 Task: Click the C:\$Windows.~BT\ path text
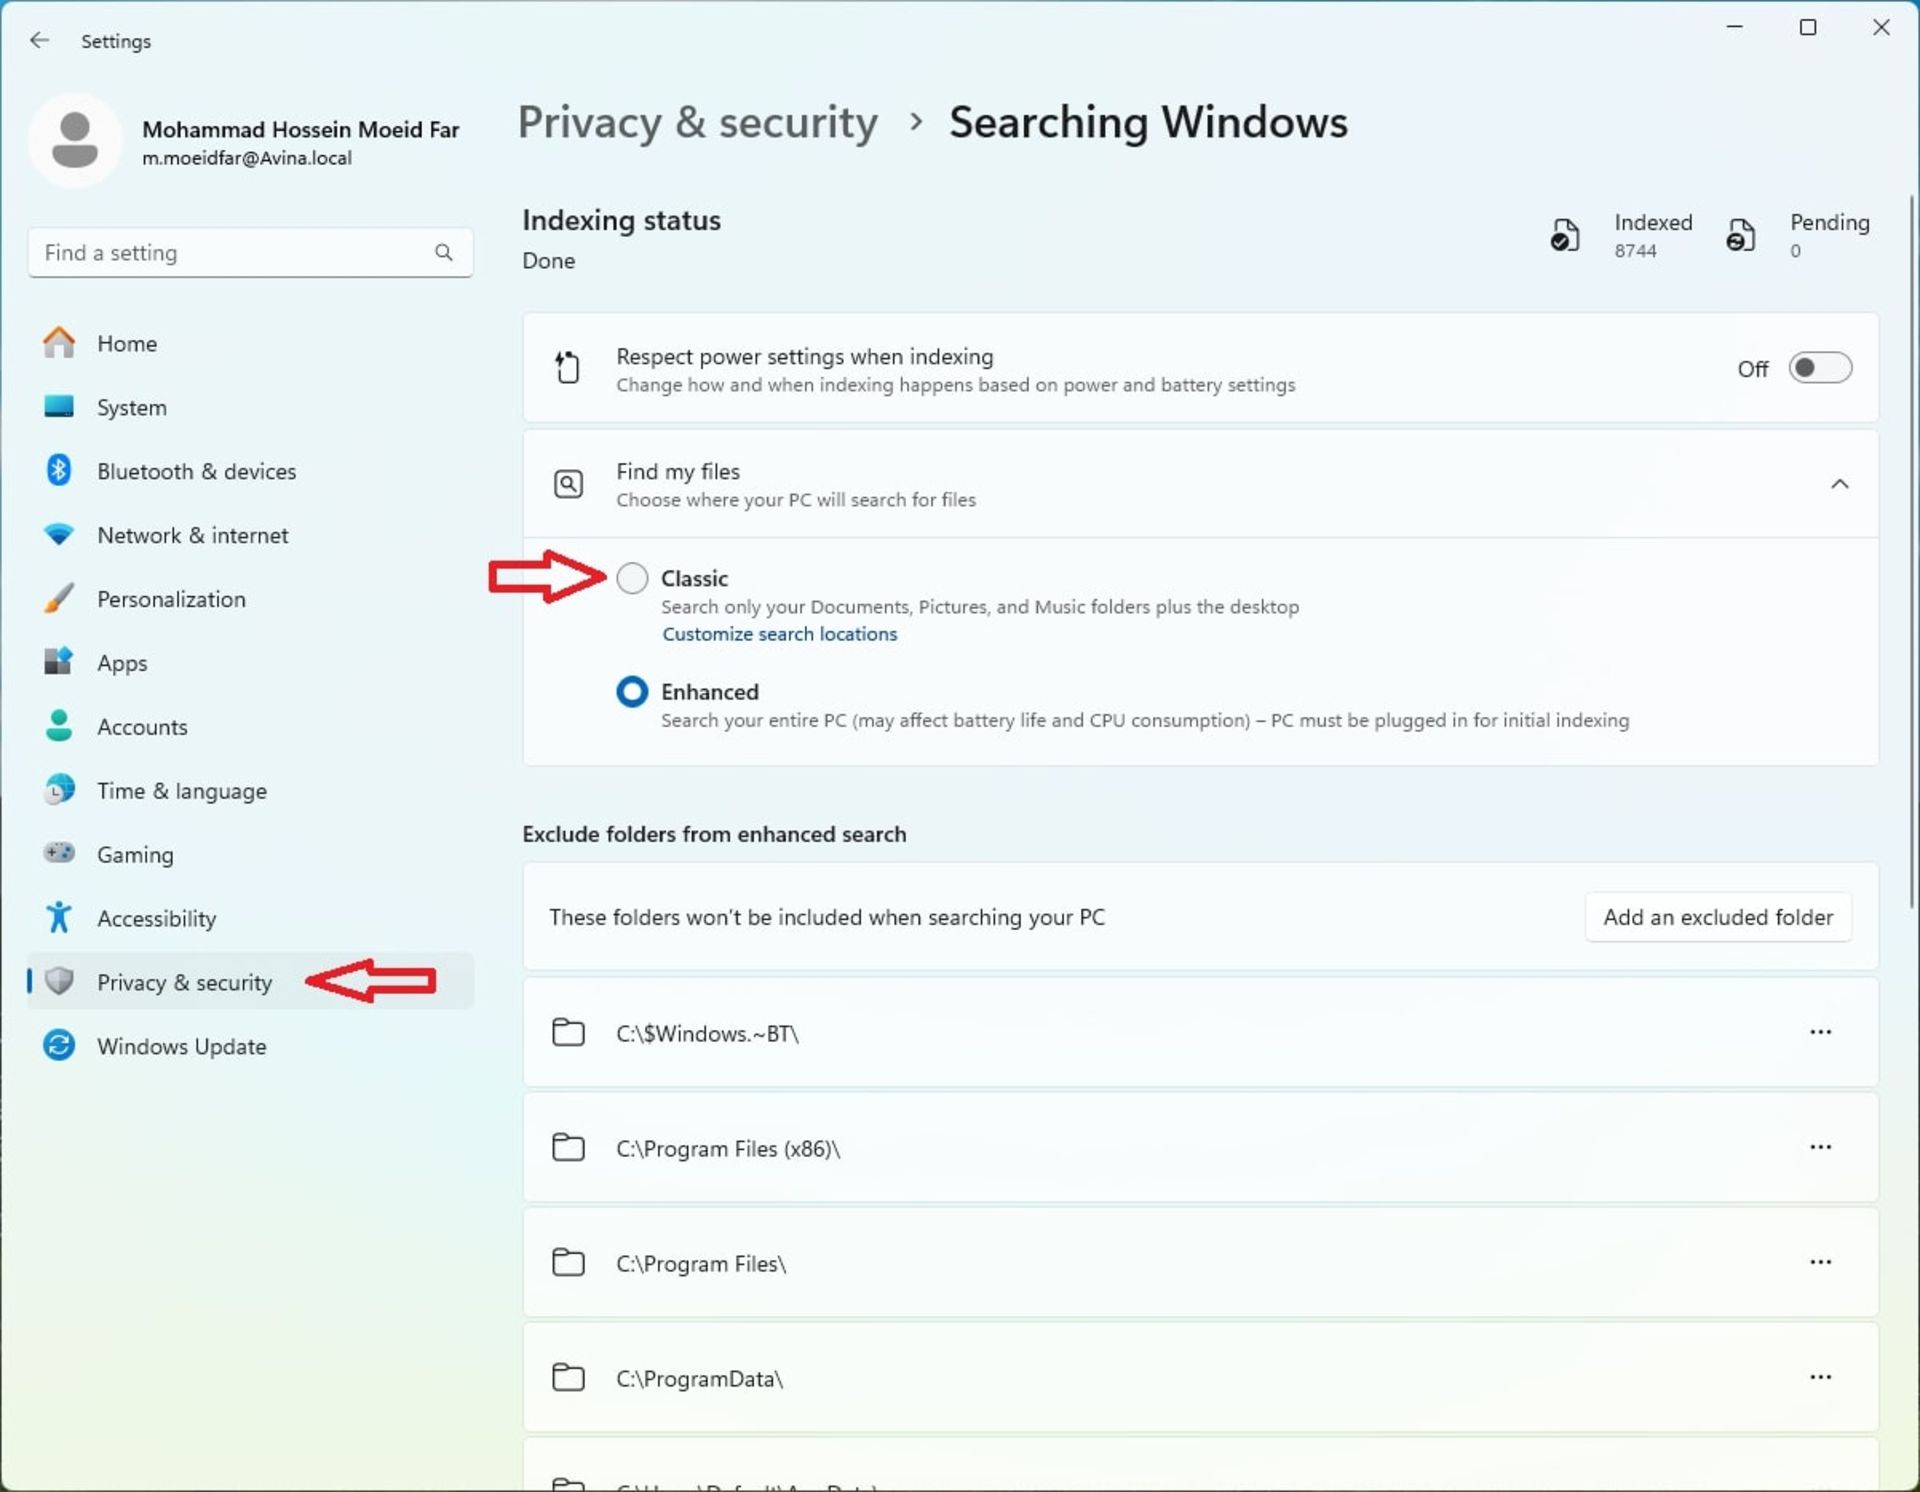click(x=707, y=1033)
